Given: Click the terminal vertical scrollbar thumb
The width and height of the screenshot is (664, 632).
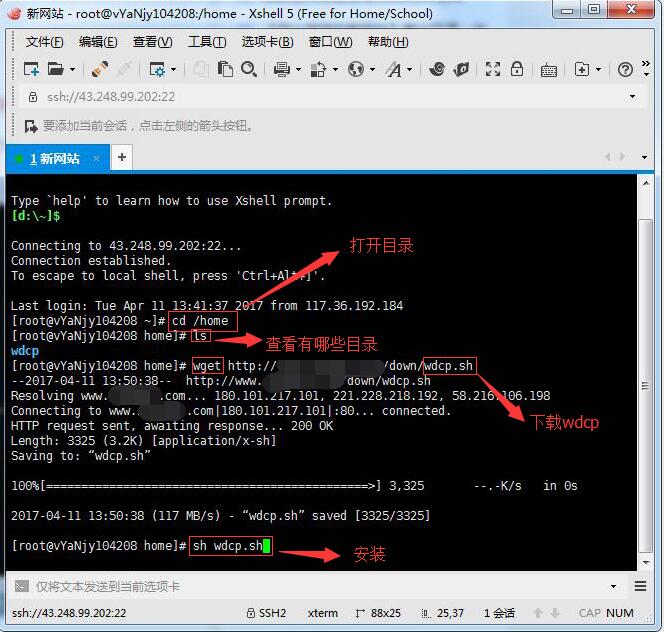Looking at the screenshot, I should point(646,385).
